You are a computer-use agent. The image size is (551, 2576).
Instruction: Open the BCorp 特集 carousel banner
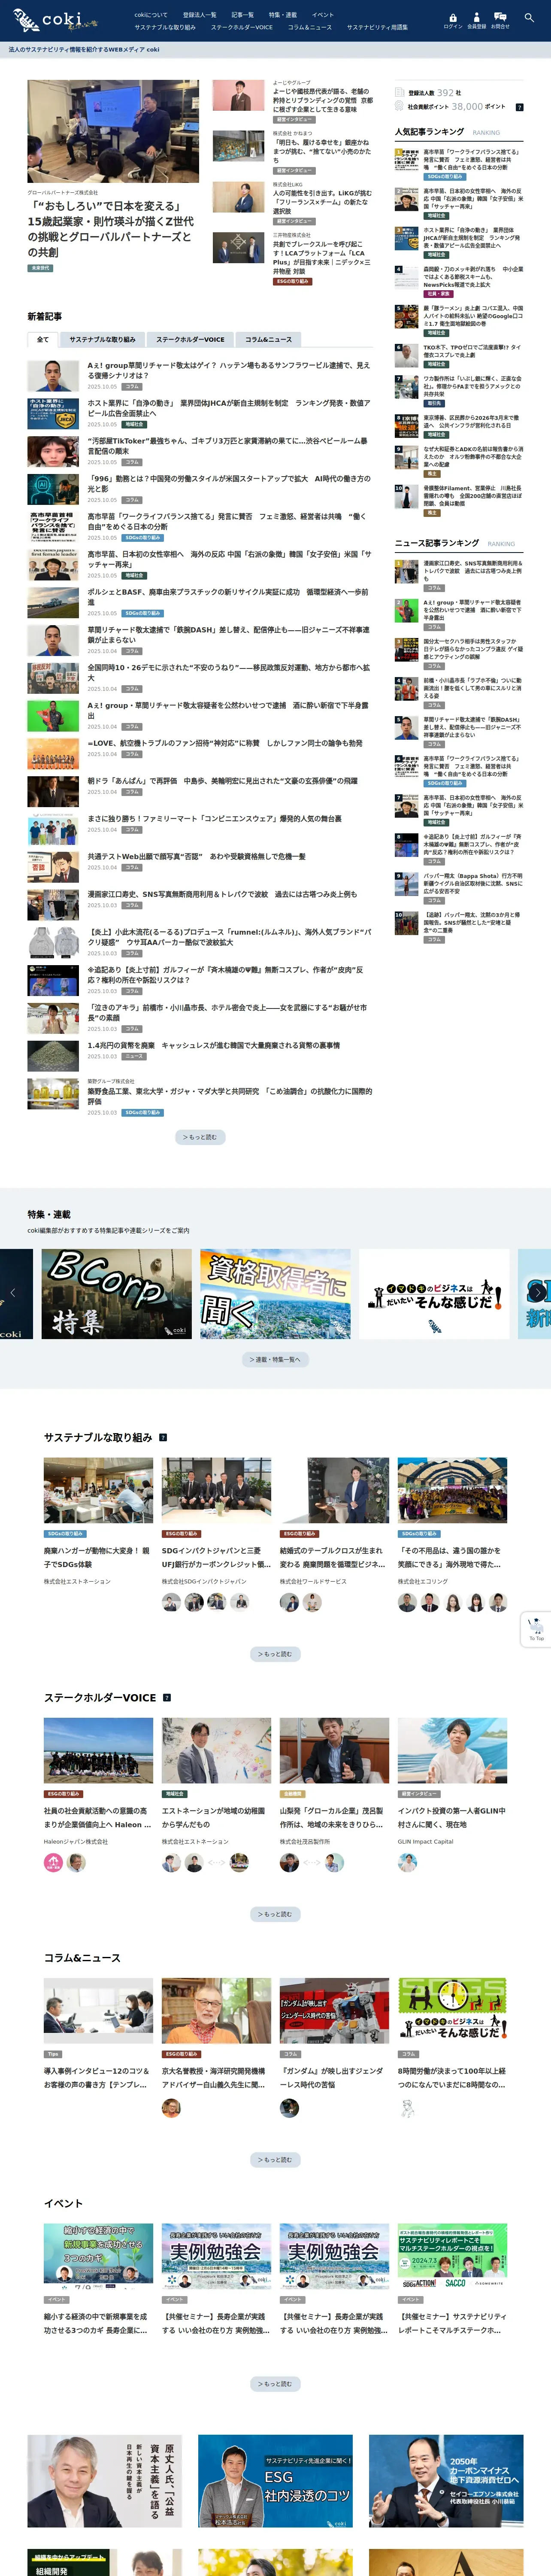click(x=117, y=1294)
